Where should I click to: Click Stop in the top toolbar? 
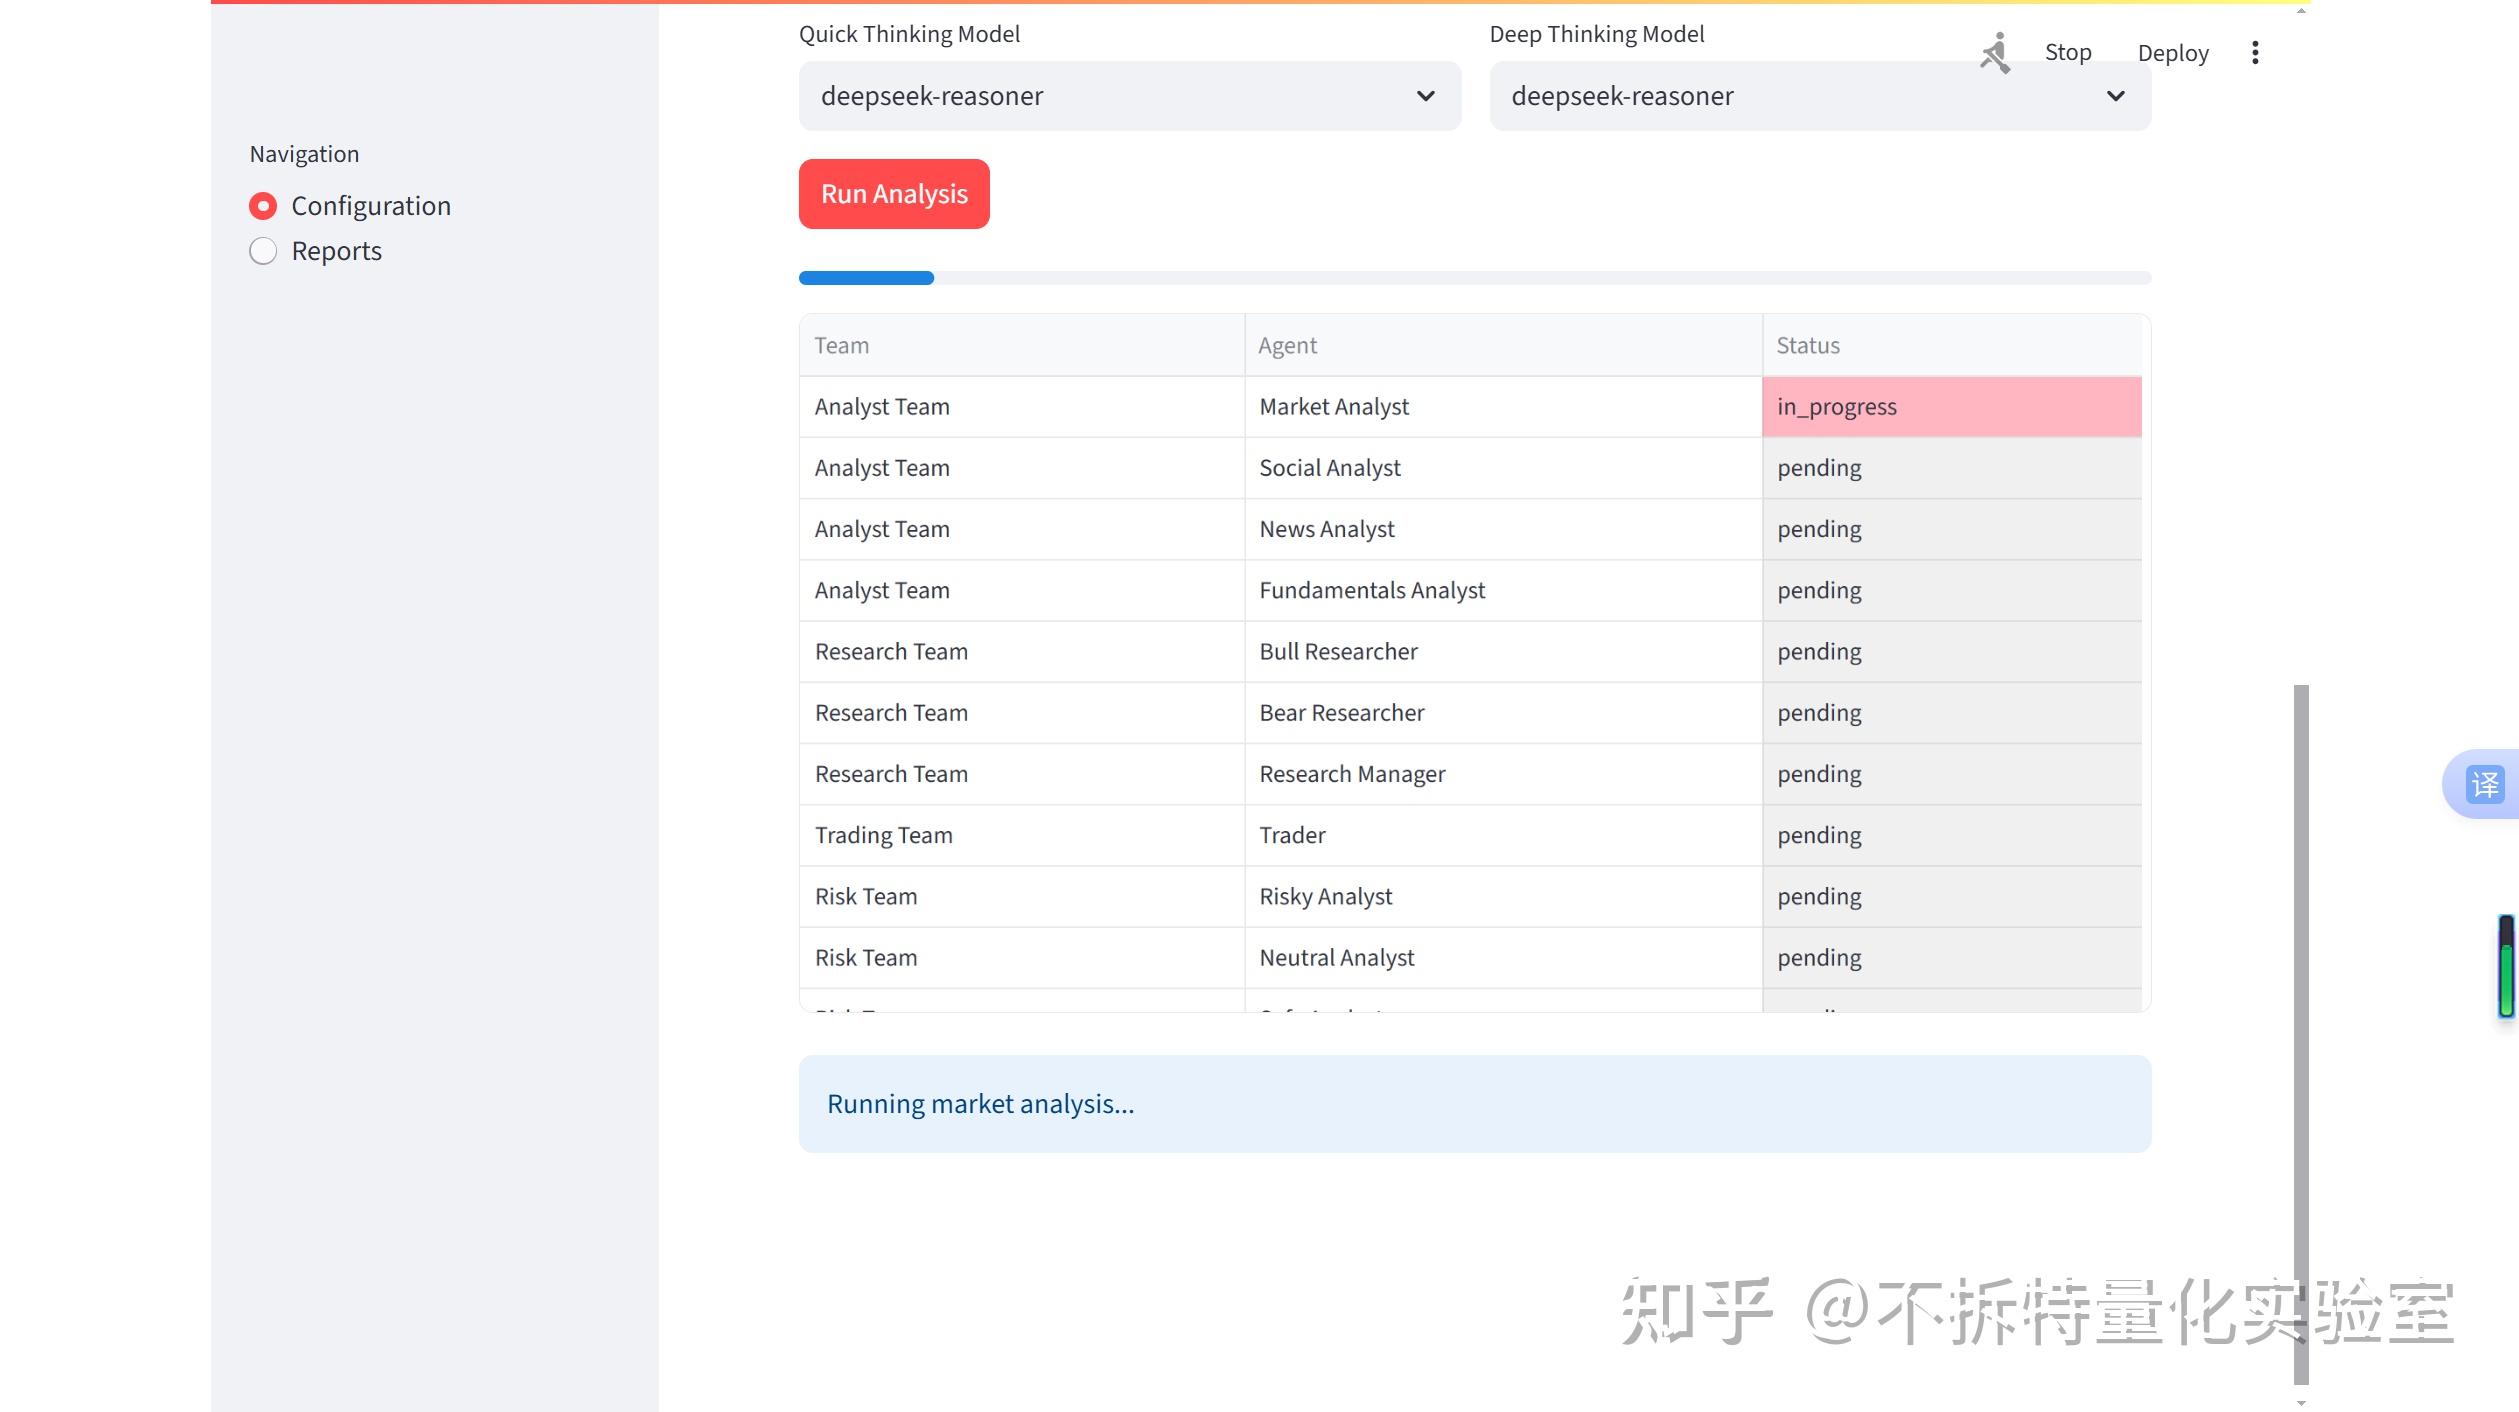tap(2066, 51)
